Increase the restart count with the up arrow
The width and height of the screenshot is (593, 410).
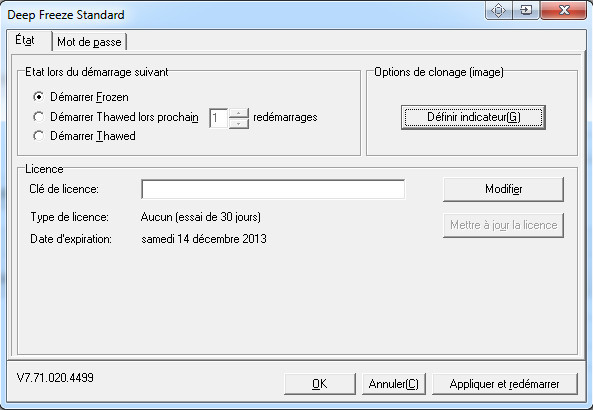point(239,113)
